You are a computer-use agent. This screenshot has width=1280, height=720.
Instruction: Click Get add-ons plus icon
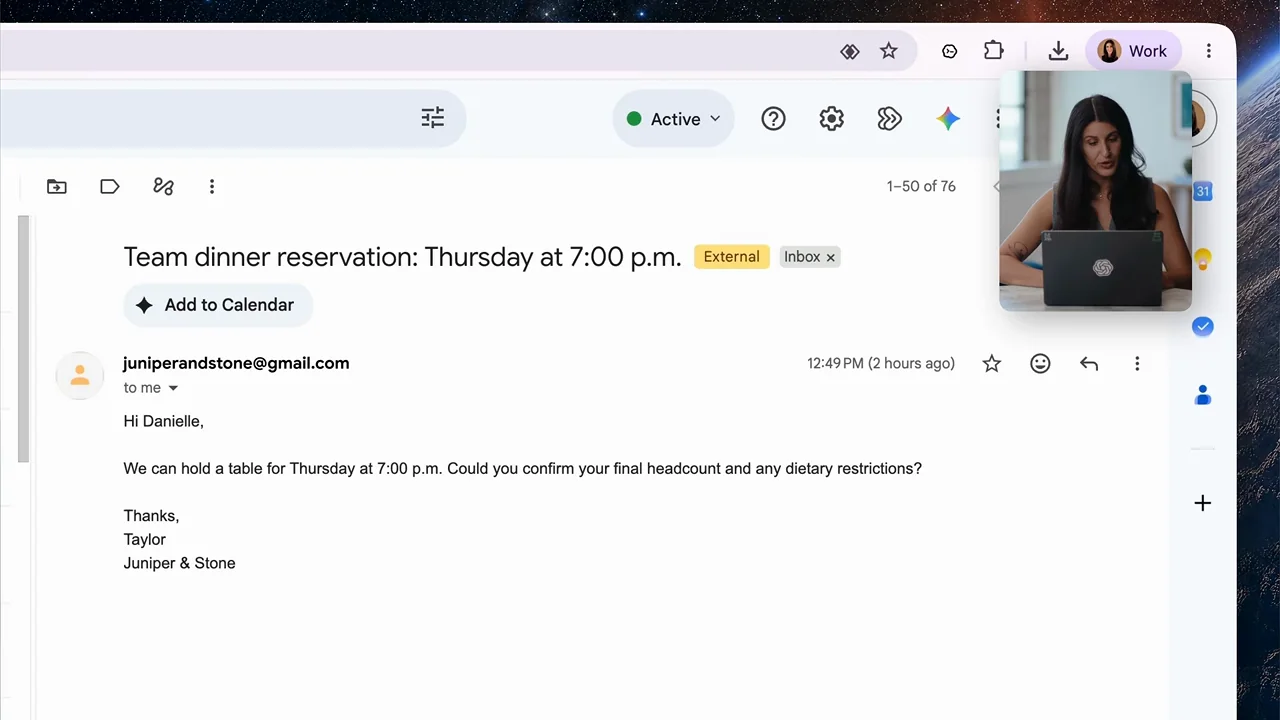click(x=1203, y=503)
